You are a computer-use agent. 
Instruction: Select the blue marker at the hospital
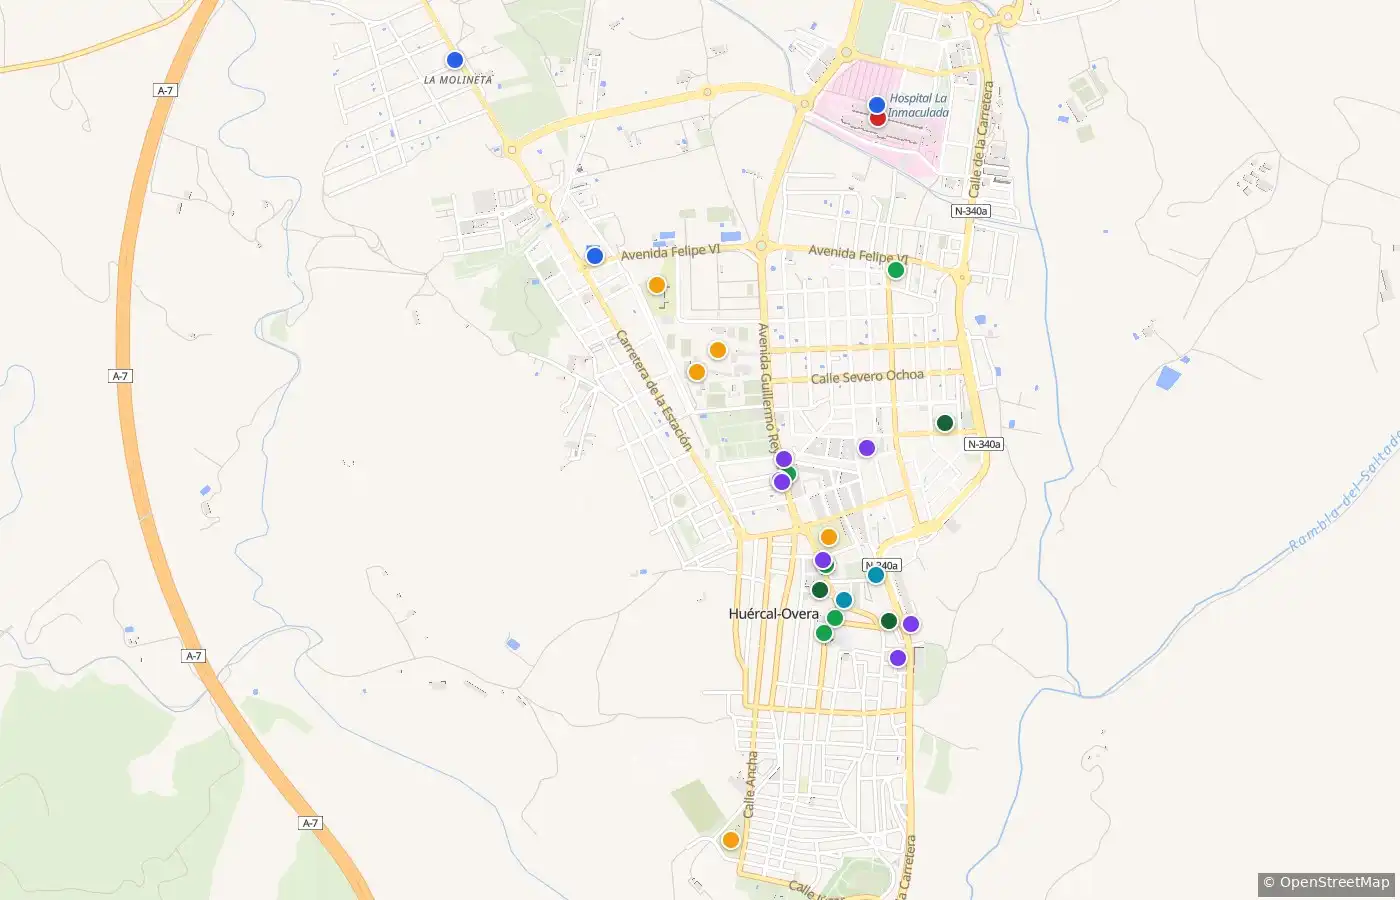(x=877, y=105)
